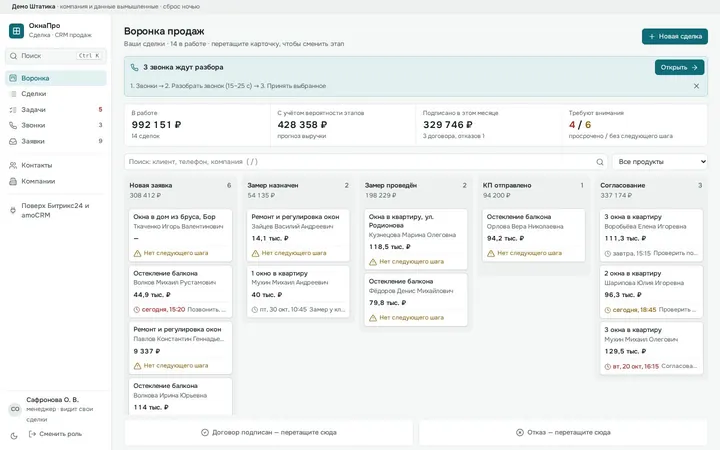Click the sidebar Поиск field

pyautogui.click(x=56, y=56)
